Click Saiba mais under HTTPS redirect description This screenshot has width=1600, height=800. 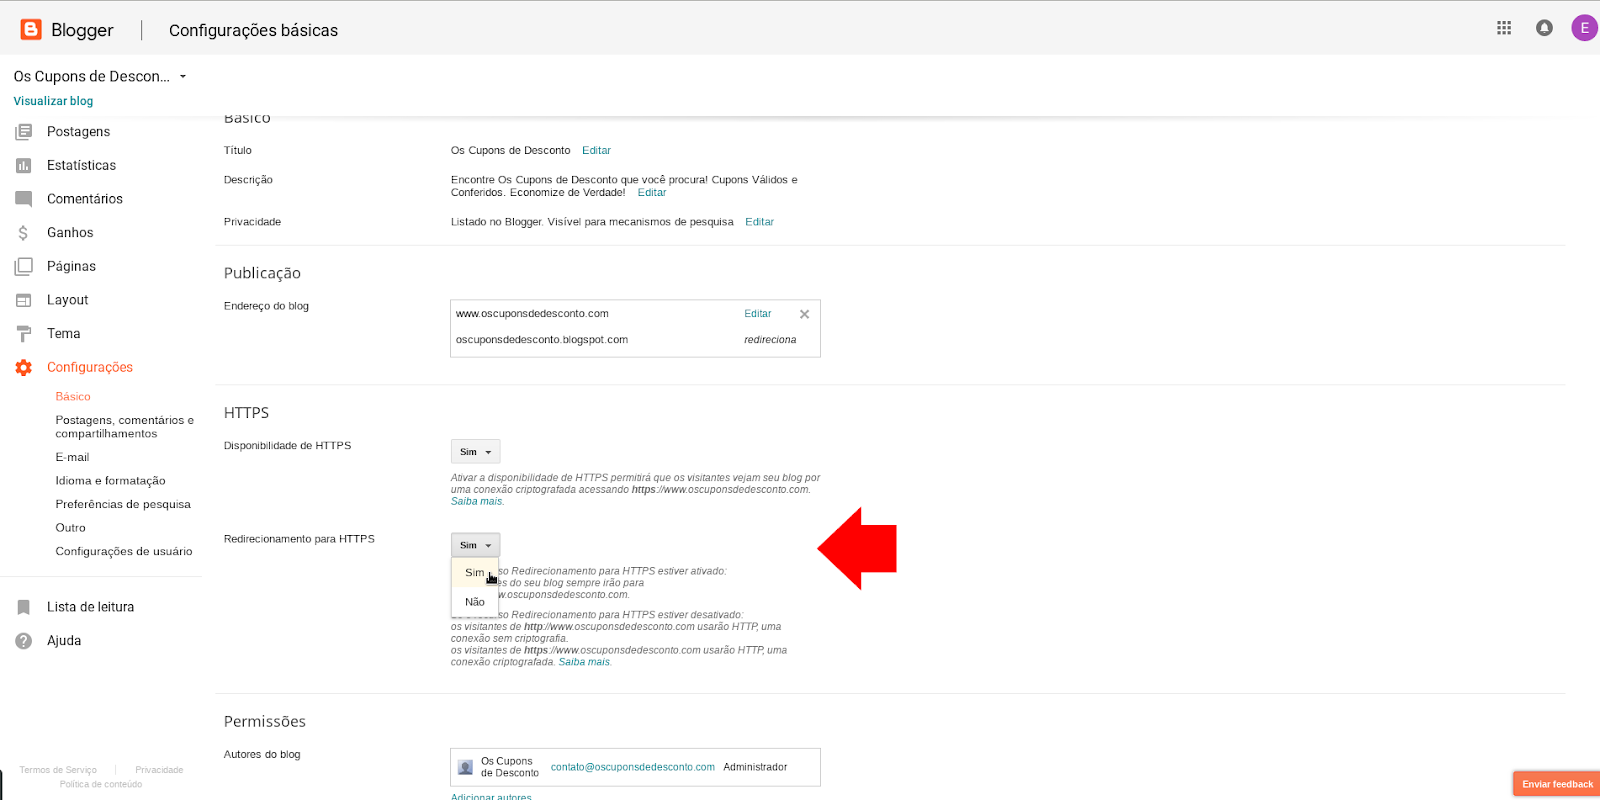point(584,662)
